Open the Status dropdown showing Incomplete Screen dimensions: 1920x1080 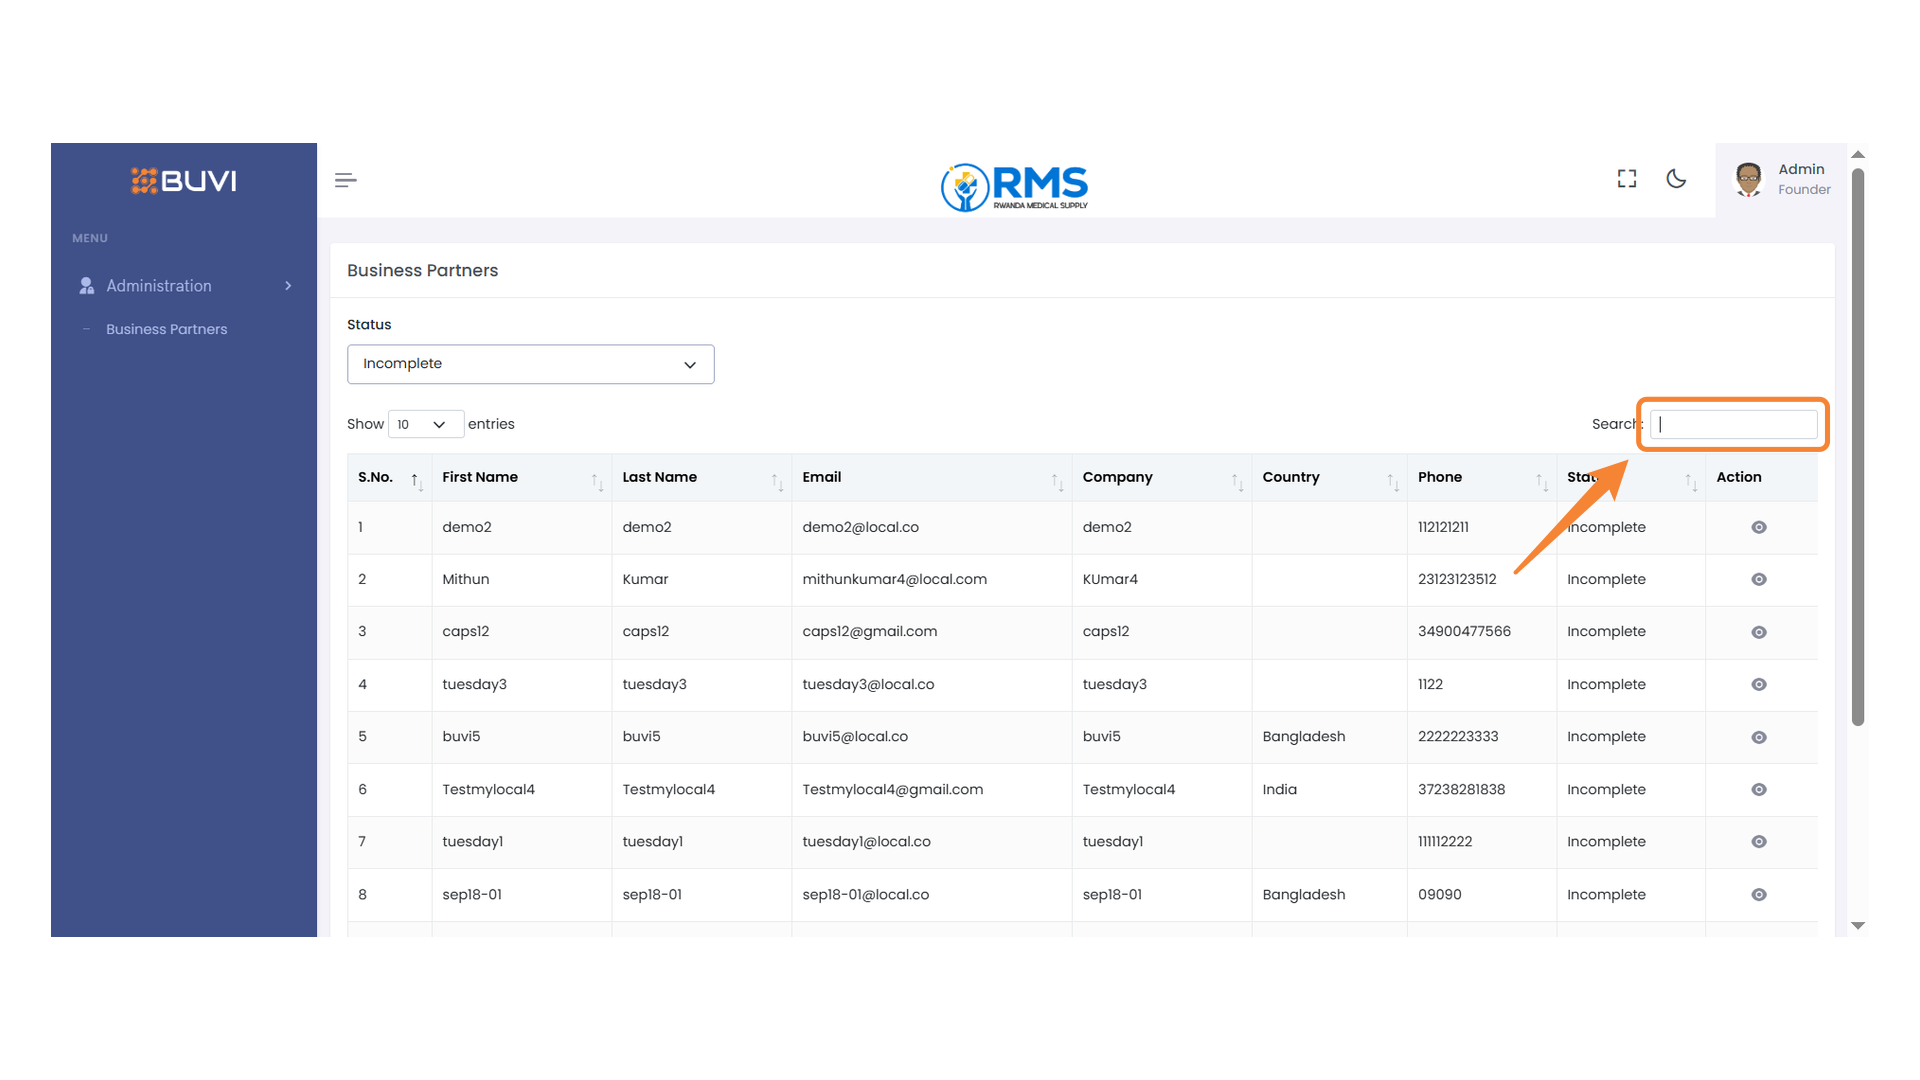530,364
